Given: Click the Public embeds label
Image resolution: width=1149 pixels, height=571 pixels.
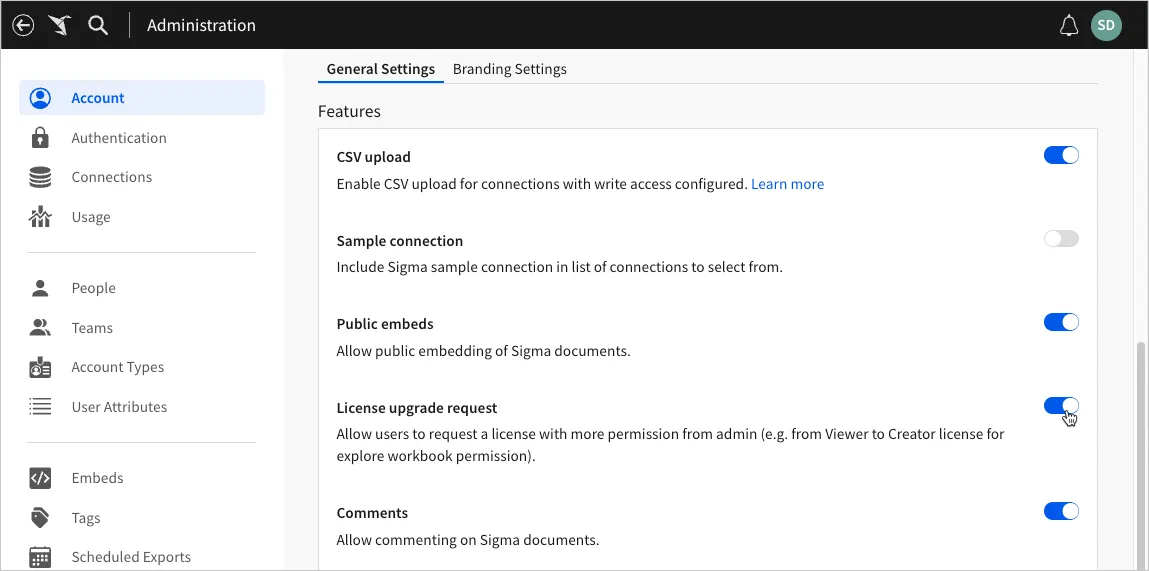Looking at the screenshot, I should click(x=385, y=324).
